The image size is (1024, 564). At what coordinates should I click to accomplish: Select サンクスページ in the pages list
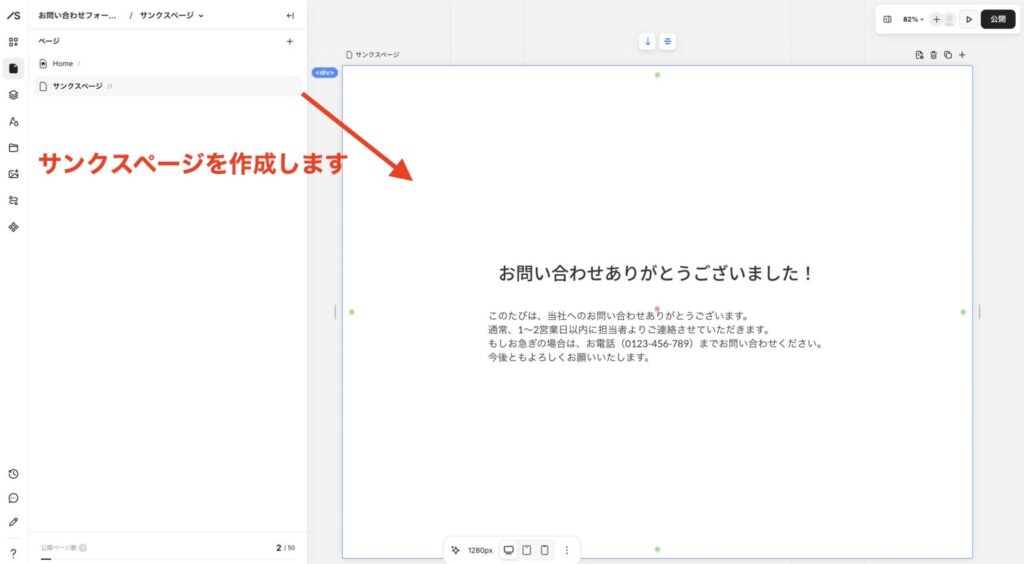click(77, 86)
